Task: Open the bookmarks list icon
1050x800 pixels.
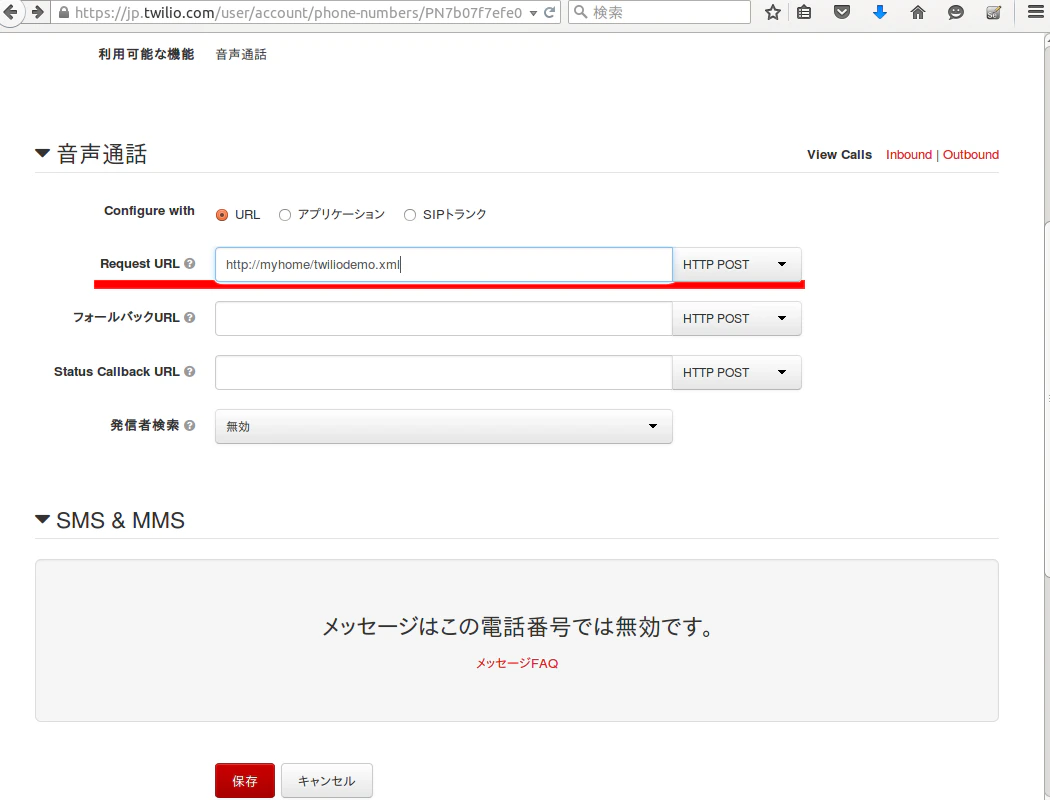Action: [x=804, y=12]
